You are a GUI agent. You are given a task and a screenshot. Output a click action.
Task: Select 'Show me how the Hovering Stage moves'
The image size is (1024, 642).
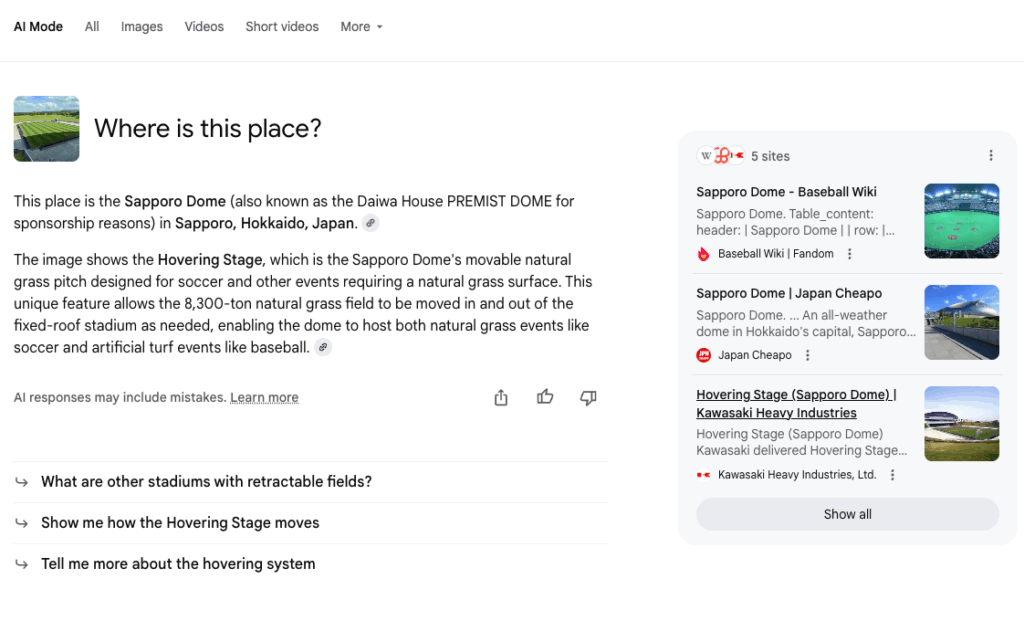(x=180, y=523)
